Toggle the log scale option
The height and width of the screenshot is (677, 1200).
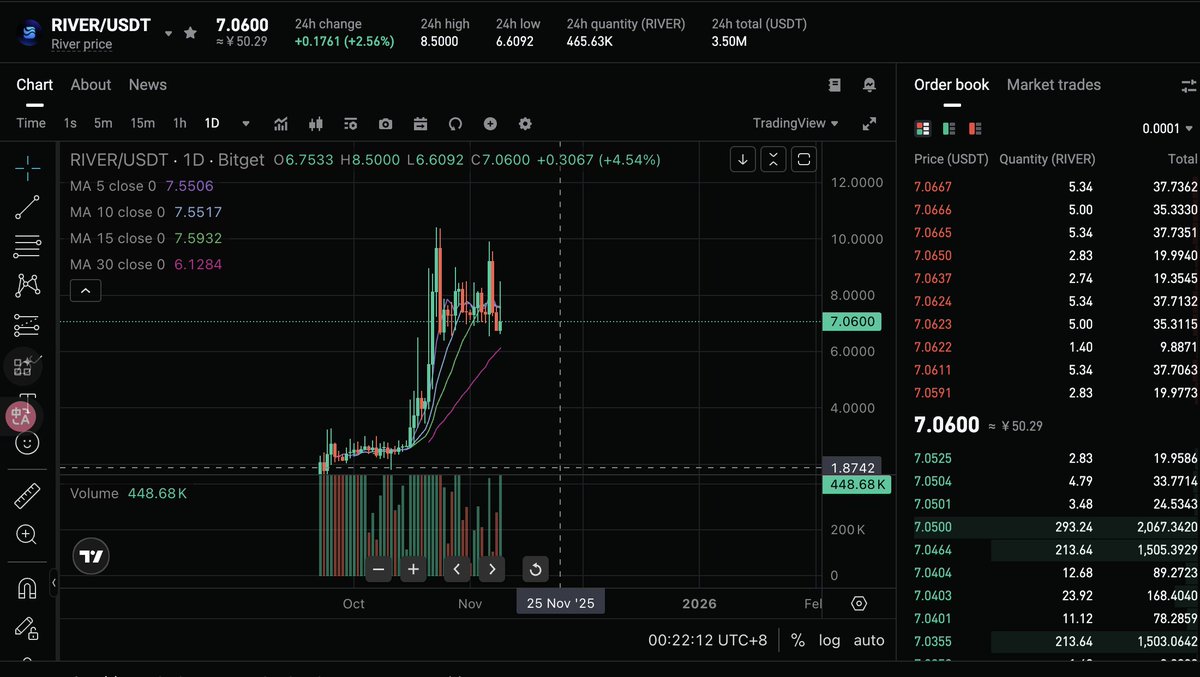(x=829, y=640)
